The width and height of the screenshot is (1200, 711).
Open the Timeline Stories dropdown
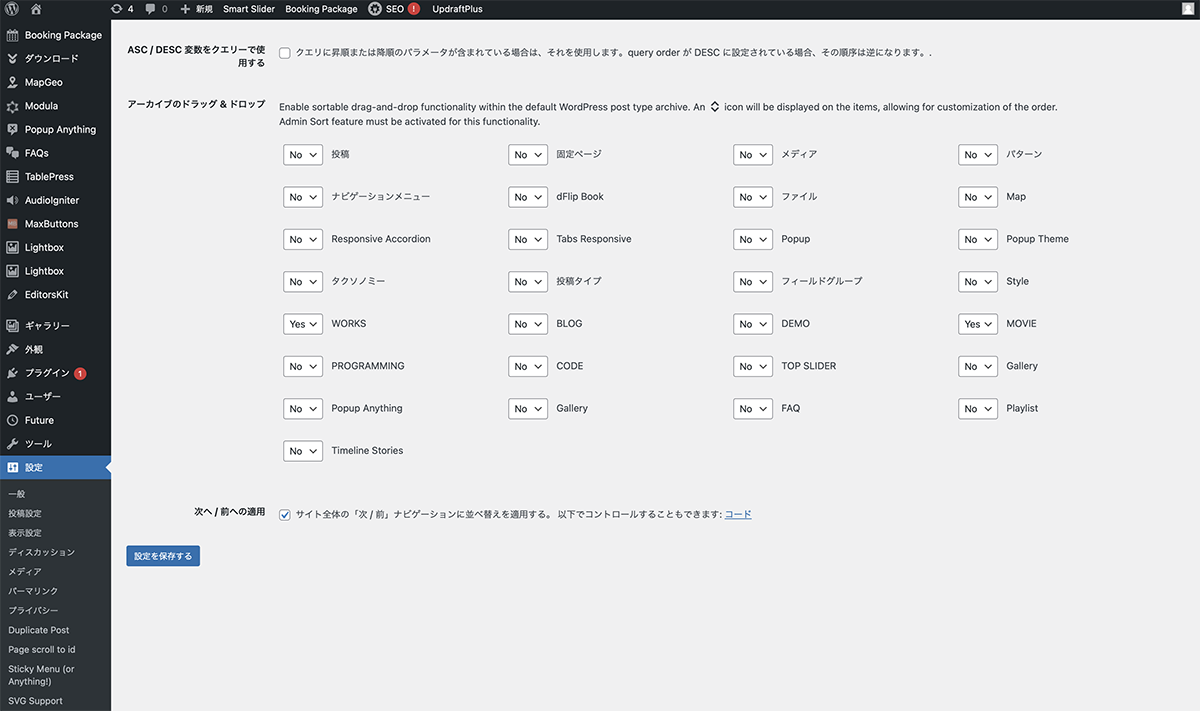[302, 451]
